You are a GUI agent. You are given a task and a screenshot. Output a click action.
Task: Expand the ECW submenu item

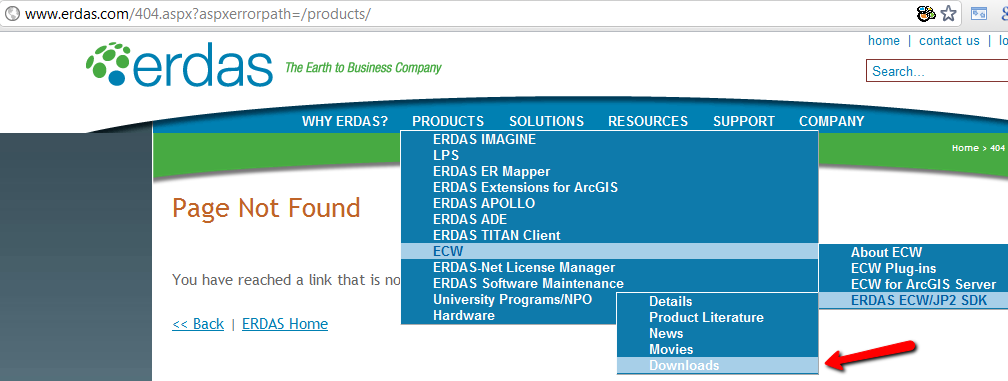(x=609, y=251)
